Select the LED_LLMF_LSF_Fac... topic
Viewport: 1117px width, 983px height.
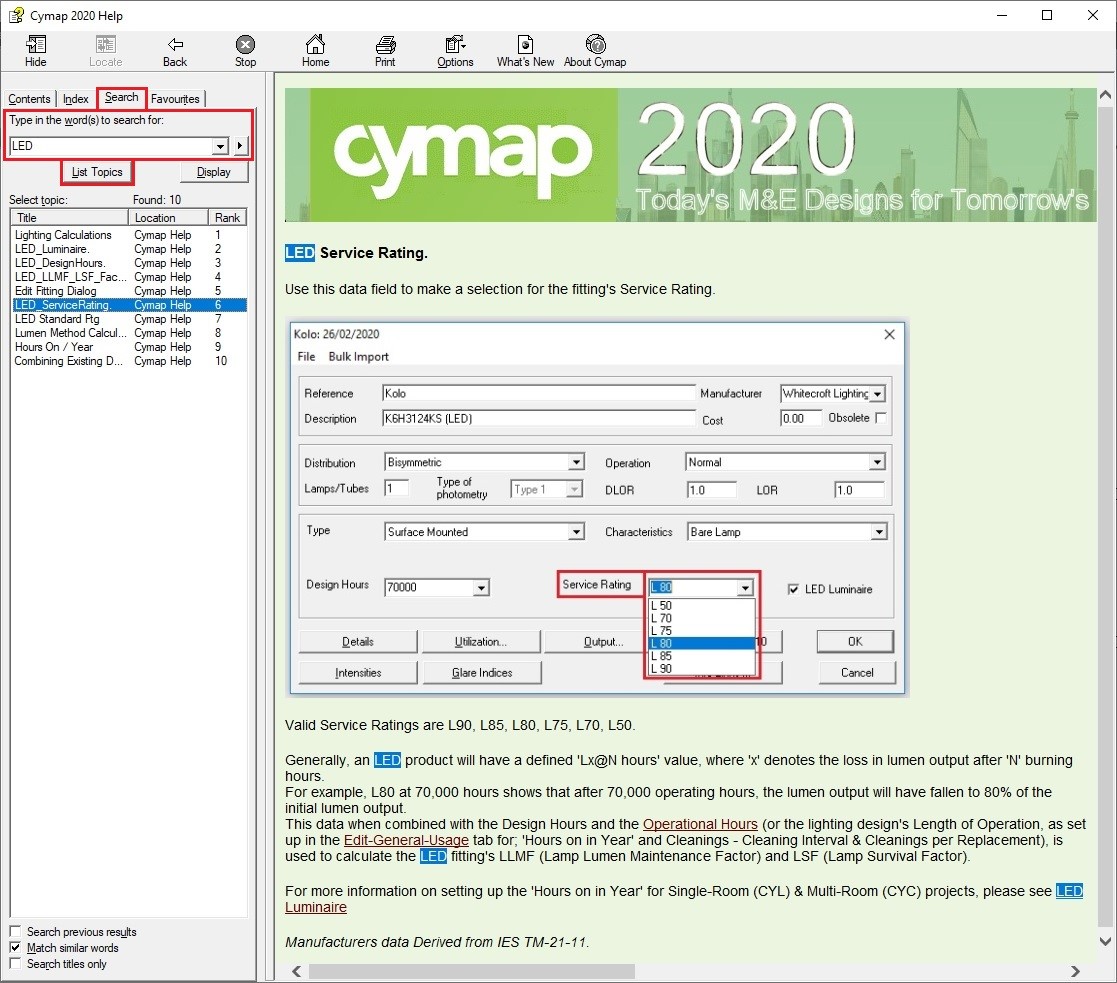pyautogui.click(x=129, y=277)
